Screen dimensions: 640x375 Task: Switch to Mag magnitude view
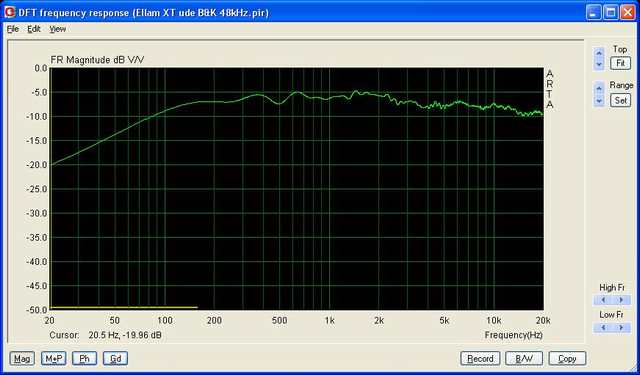22,359
